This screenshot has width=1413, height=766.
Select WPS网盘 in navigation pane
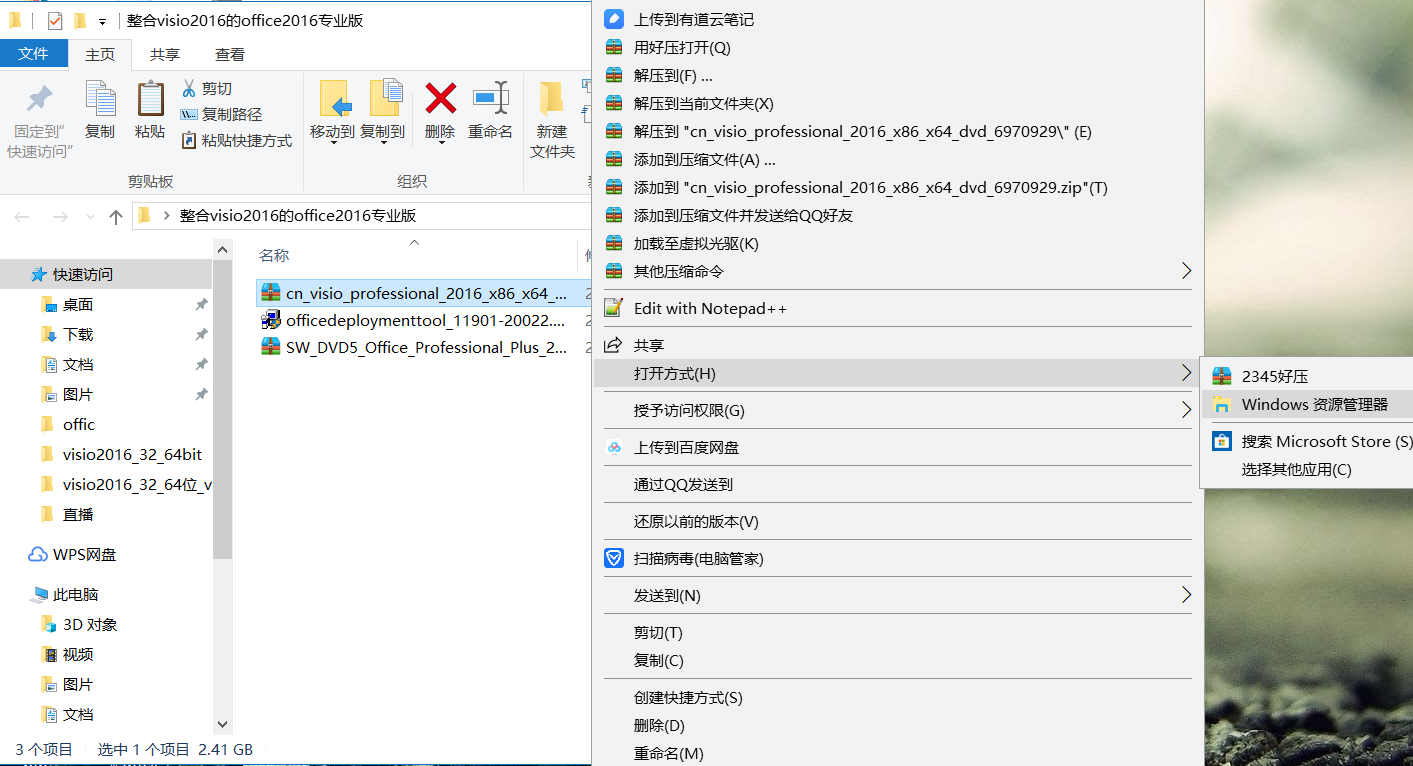click(x=84, y=554)
